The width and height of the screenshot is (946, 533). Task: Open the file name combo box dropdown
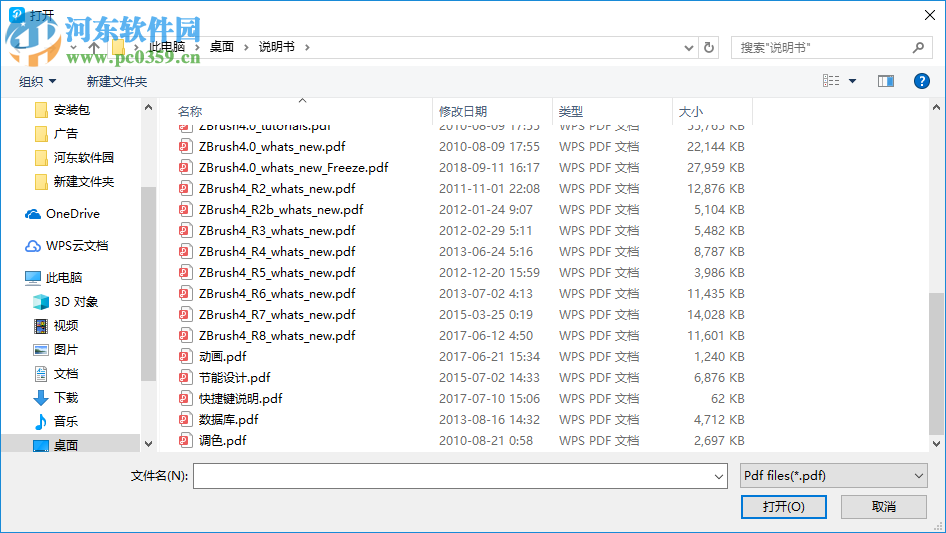(x=719, y=476)
